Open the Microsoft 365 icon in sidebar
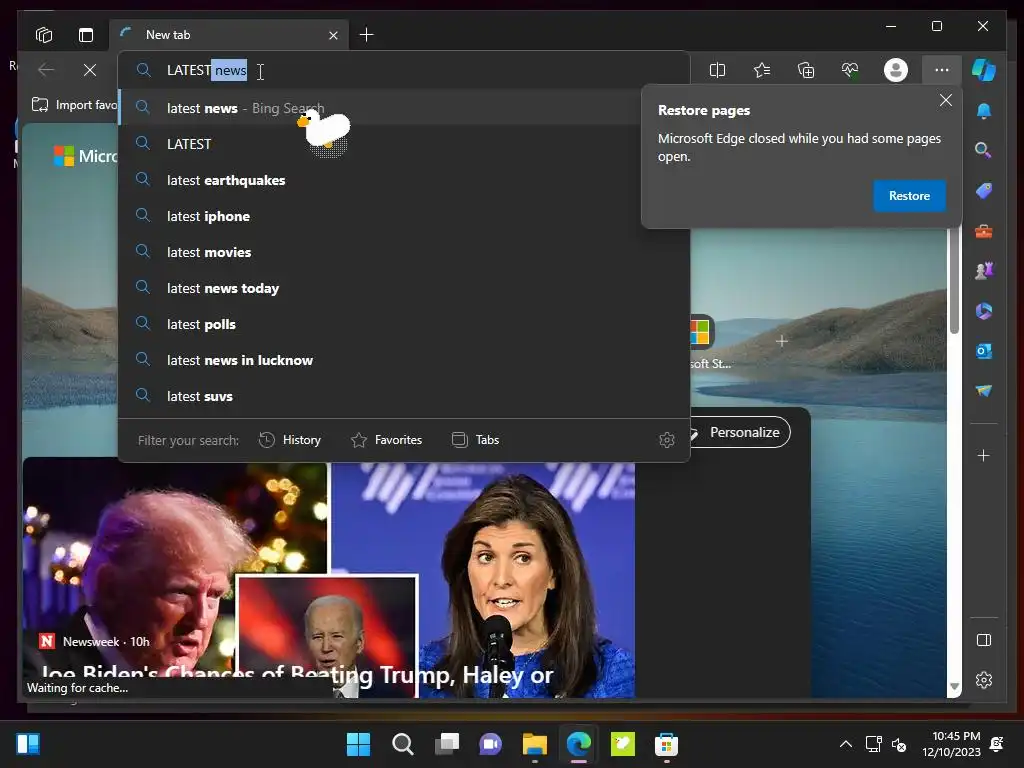The width and height of the screenshot is (1024, 768). coord(984,311)
